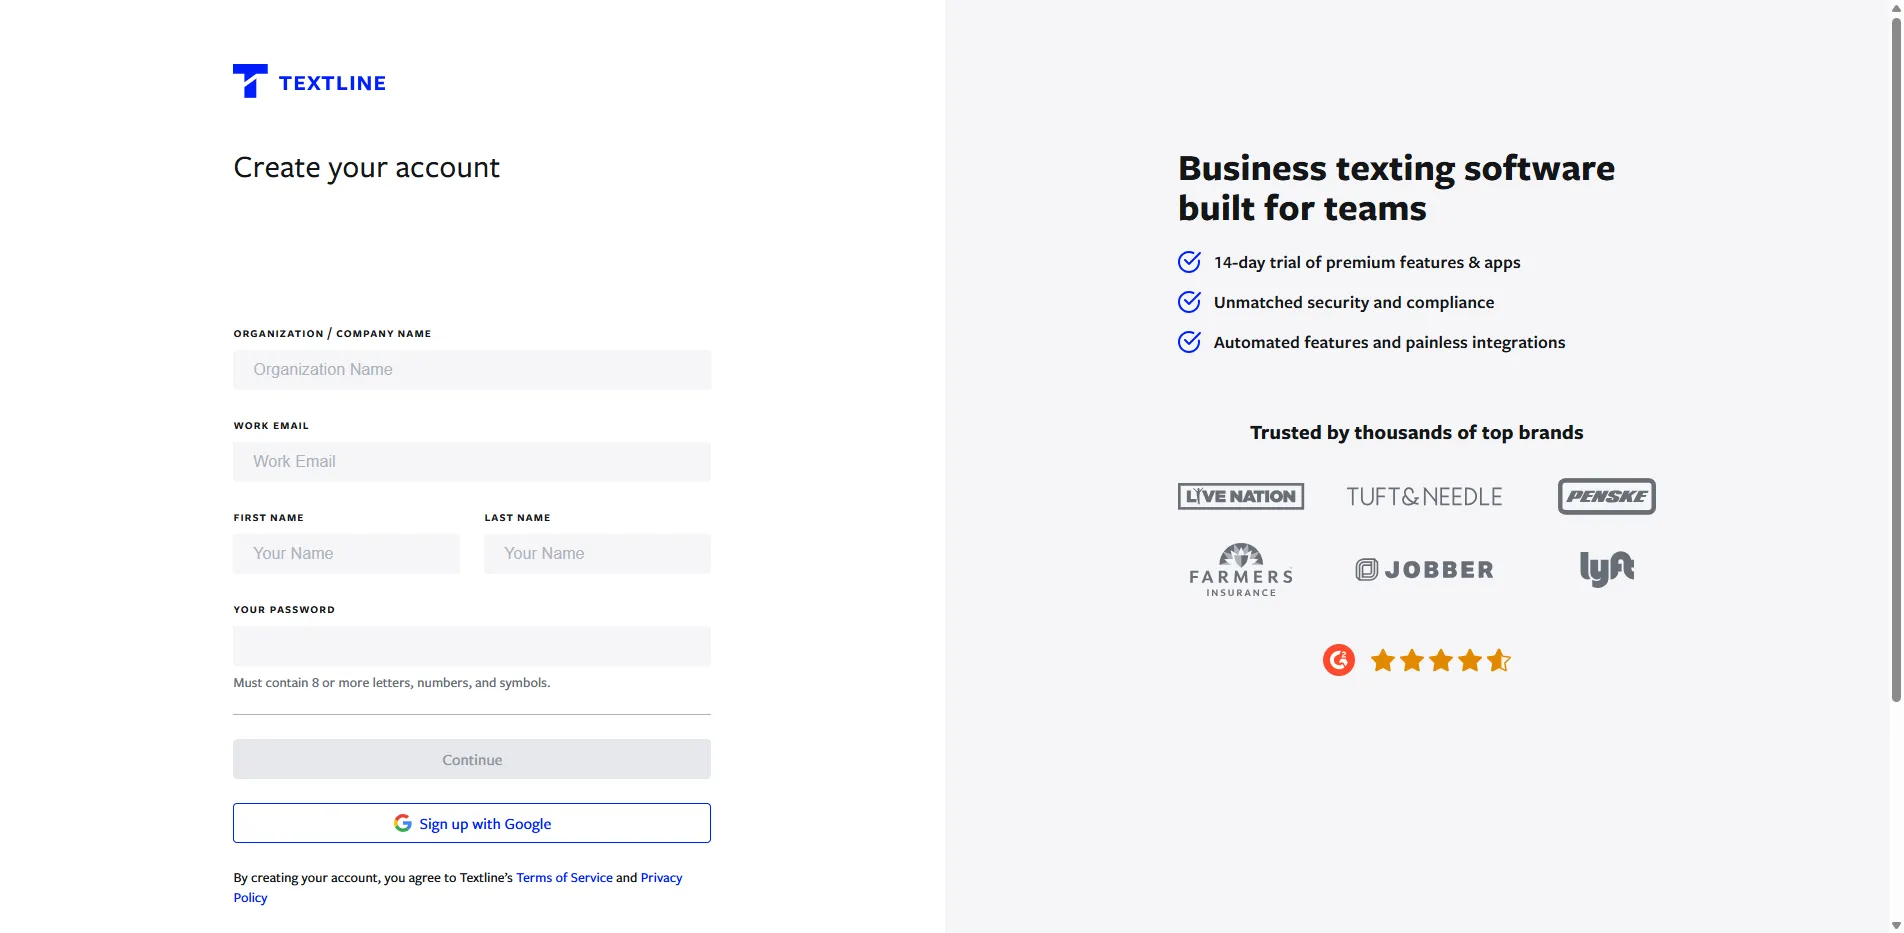Focus the Organization Name field
The image size is (1904, 933).
[472, 370]
